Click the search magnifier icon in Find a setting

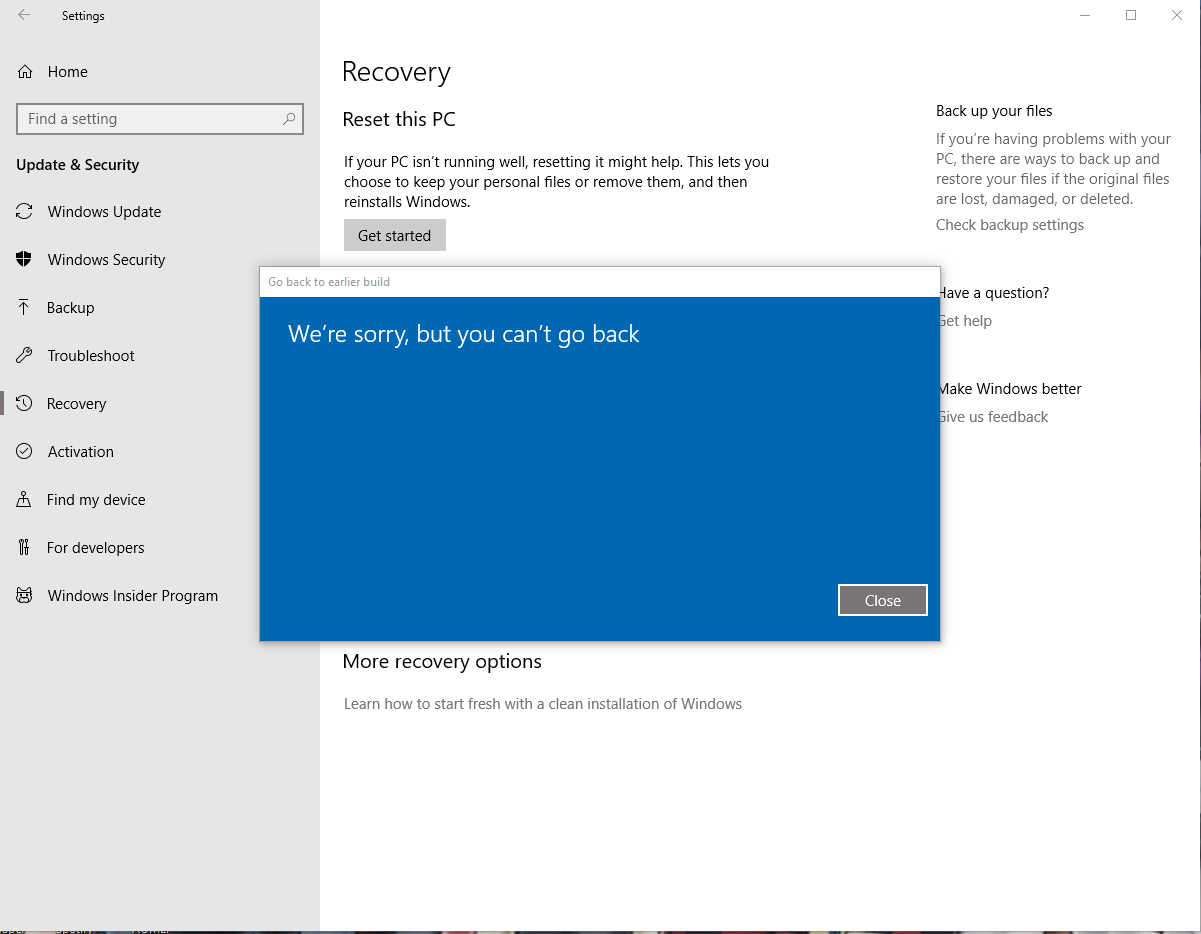(x=289, y=118)
